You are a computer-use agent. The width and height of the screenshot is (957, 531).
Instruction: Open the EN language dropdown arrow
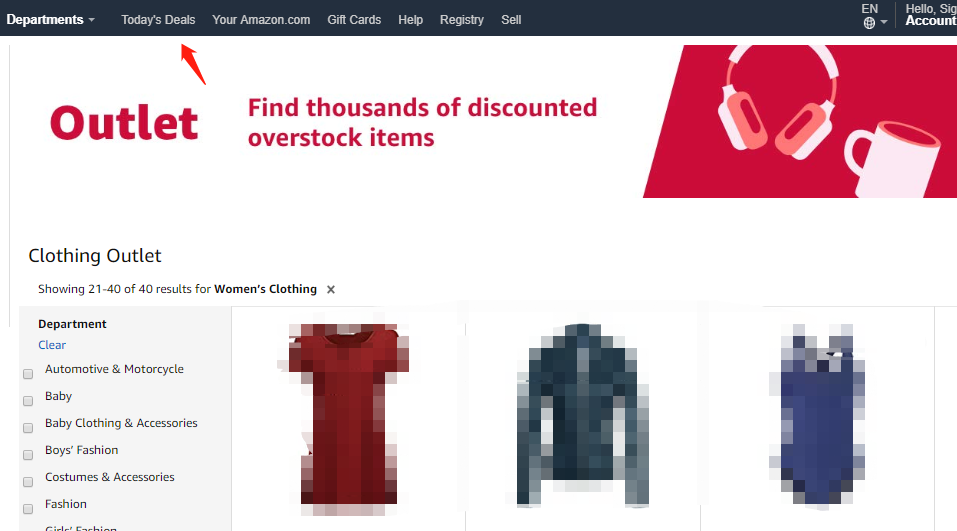coord(884,23)
